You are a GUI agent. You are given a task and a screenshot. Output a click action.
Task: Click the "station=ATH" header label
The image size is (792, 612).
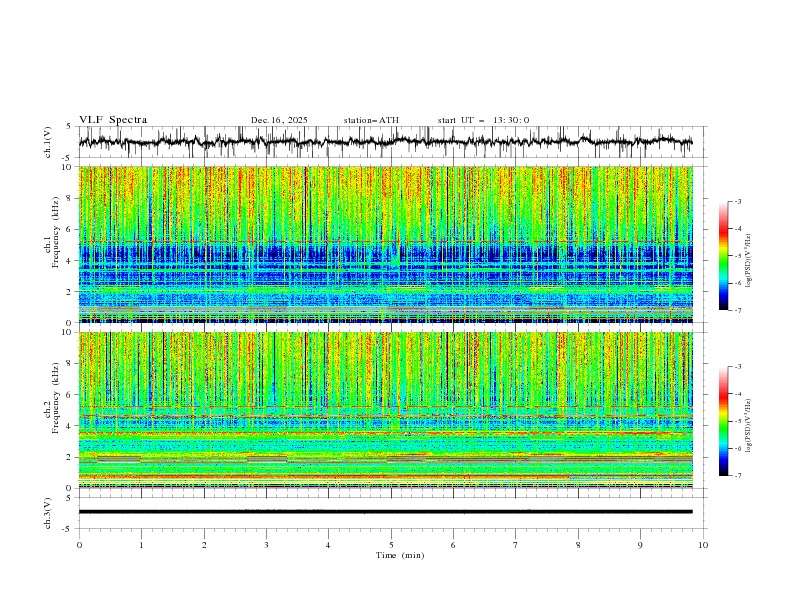371,120
